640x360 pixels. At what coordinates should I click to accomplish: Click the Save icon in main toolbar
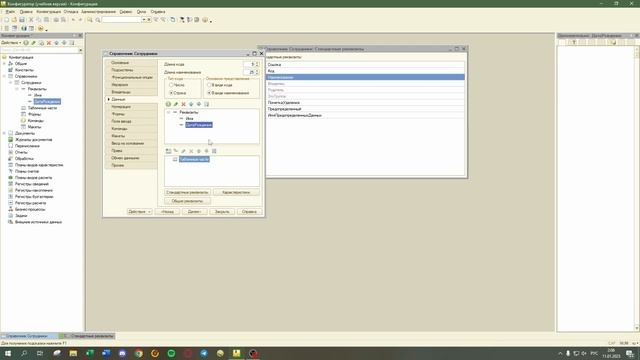[22, 20]
